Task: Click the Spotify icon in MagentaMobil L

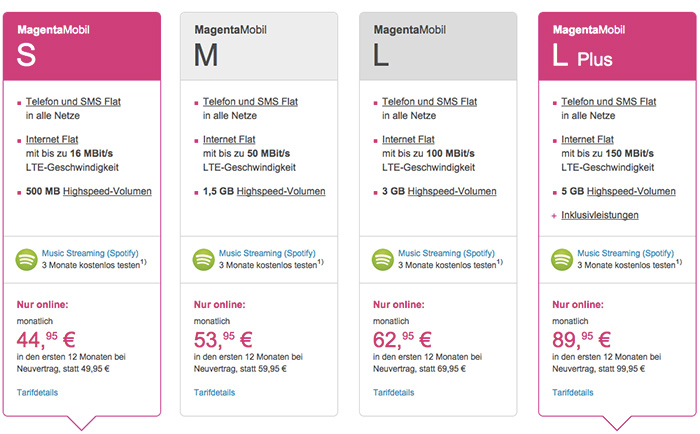Action: tap(383, 259)
